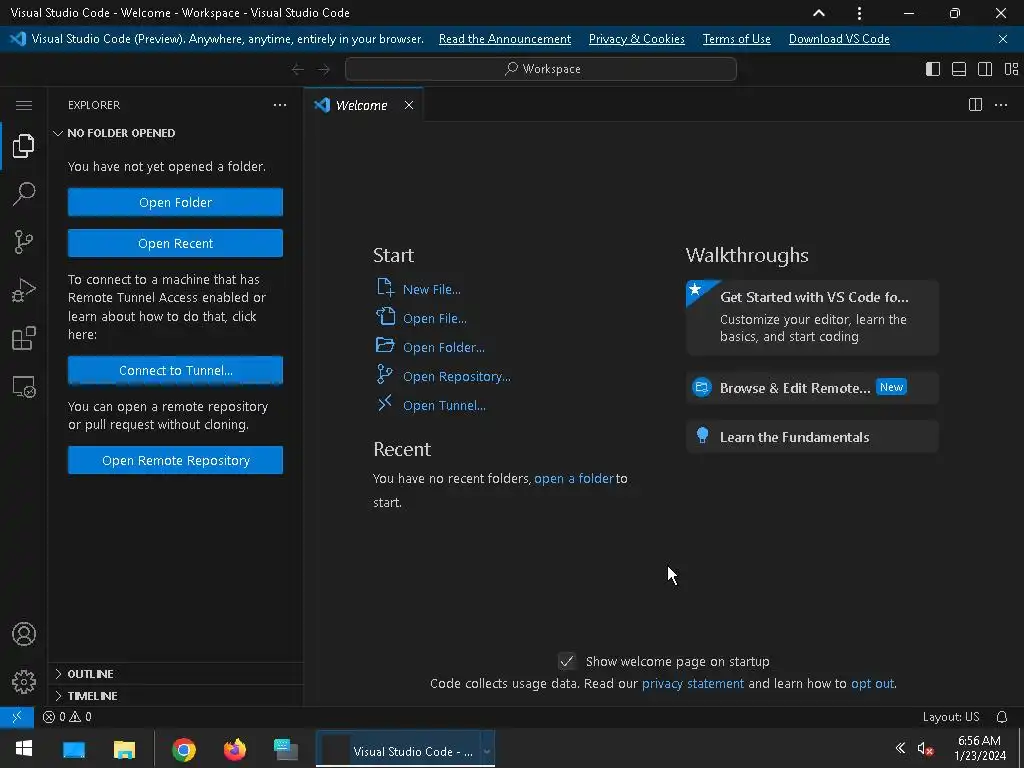Open Learn the Fundamentals walkthrough
The height and width of the screenshot is (768, 1024).
812,437
